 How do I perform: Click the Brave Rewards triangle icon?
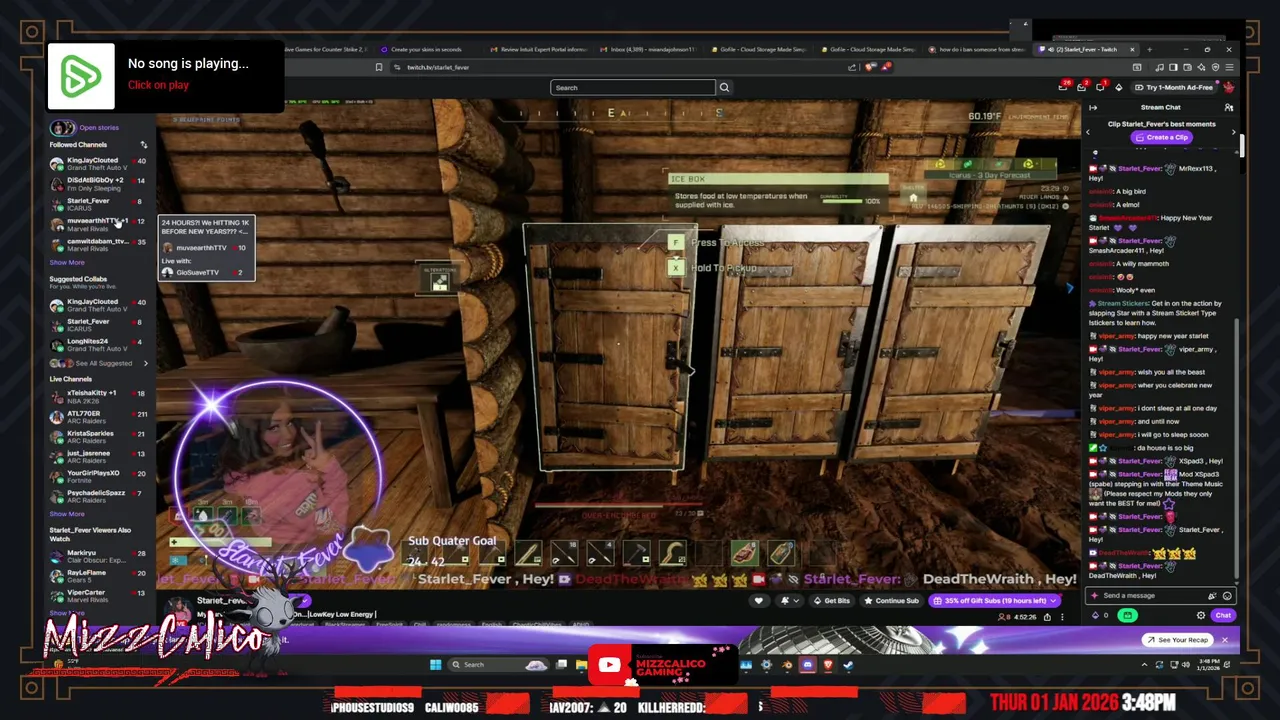pyautogui.click(x=887, y=67)
